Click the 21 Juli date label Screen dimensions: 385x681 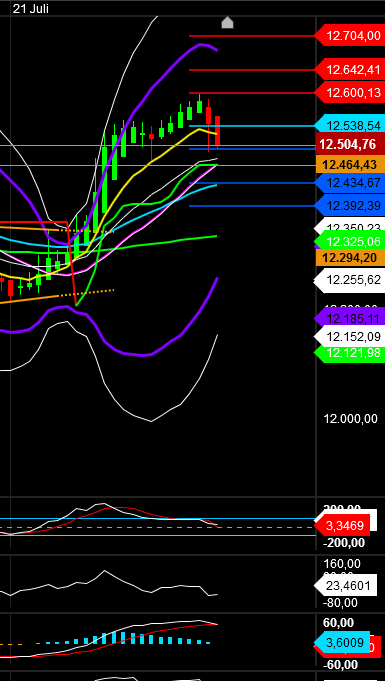pos(30,9)
